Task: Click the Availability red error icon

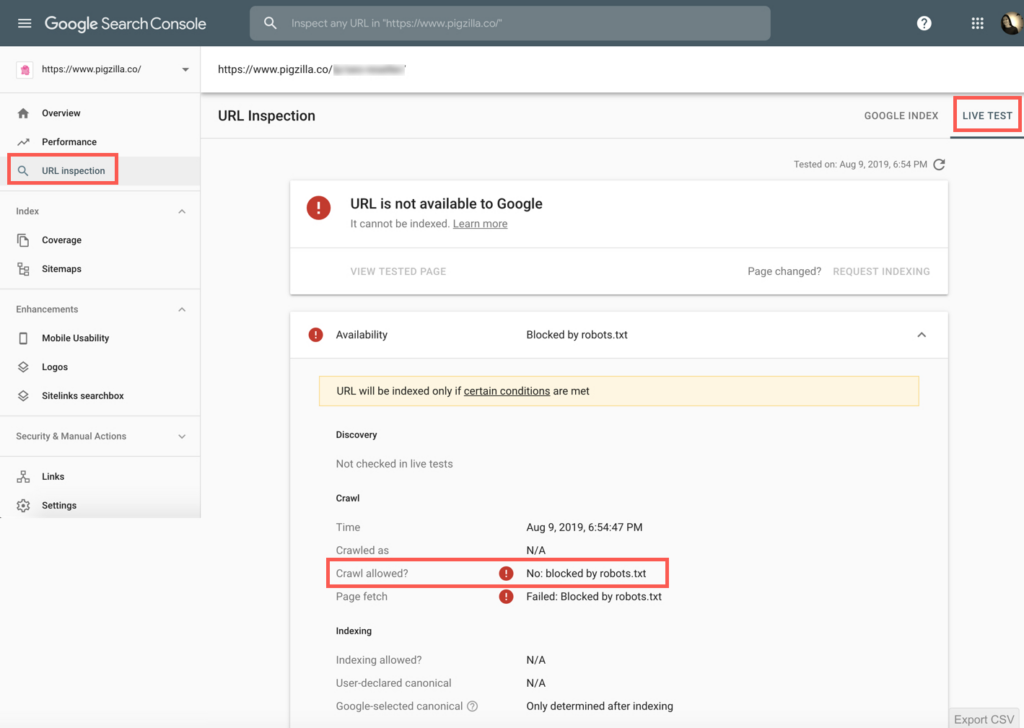Action: pos(316,335)
